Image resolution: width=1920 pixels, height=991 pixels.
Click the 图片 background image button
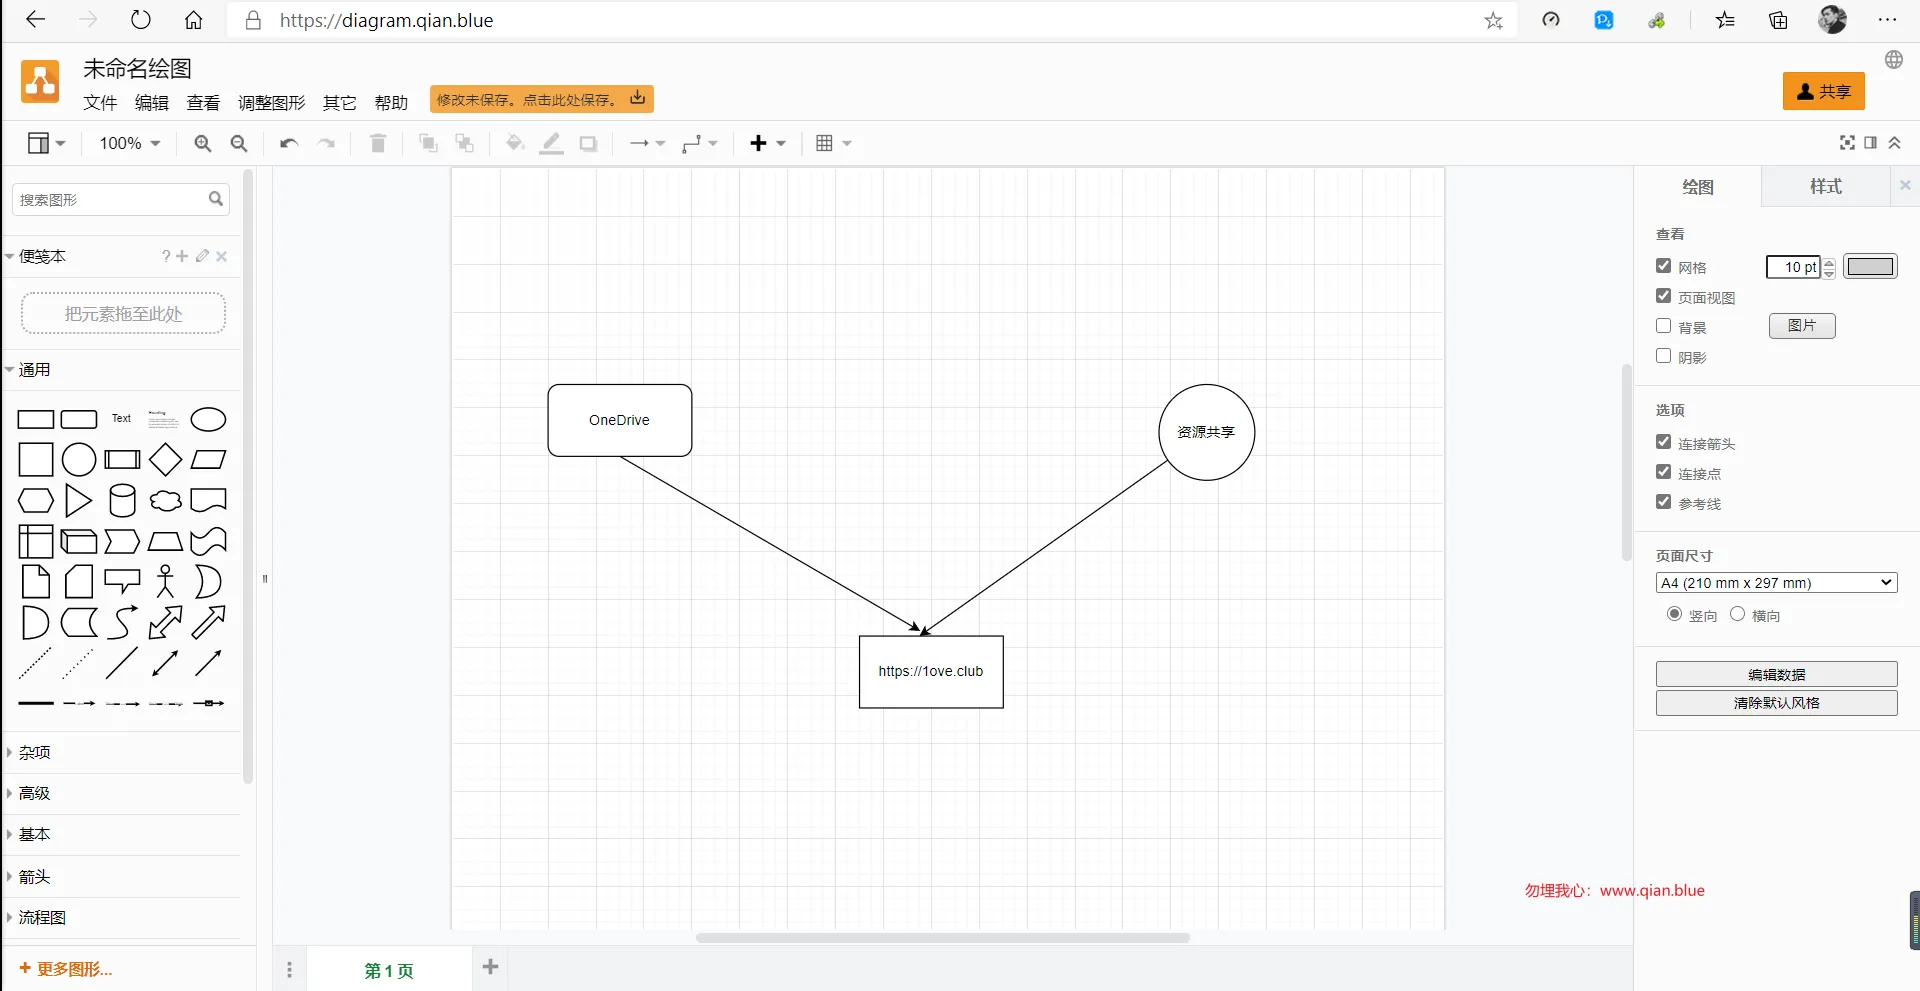[1802, 326]
